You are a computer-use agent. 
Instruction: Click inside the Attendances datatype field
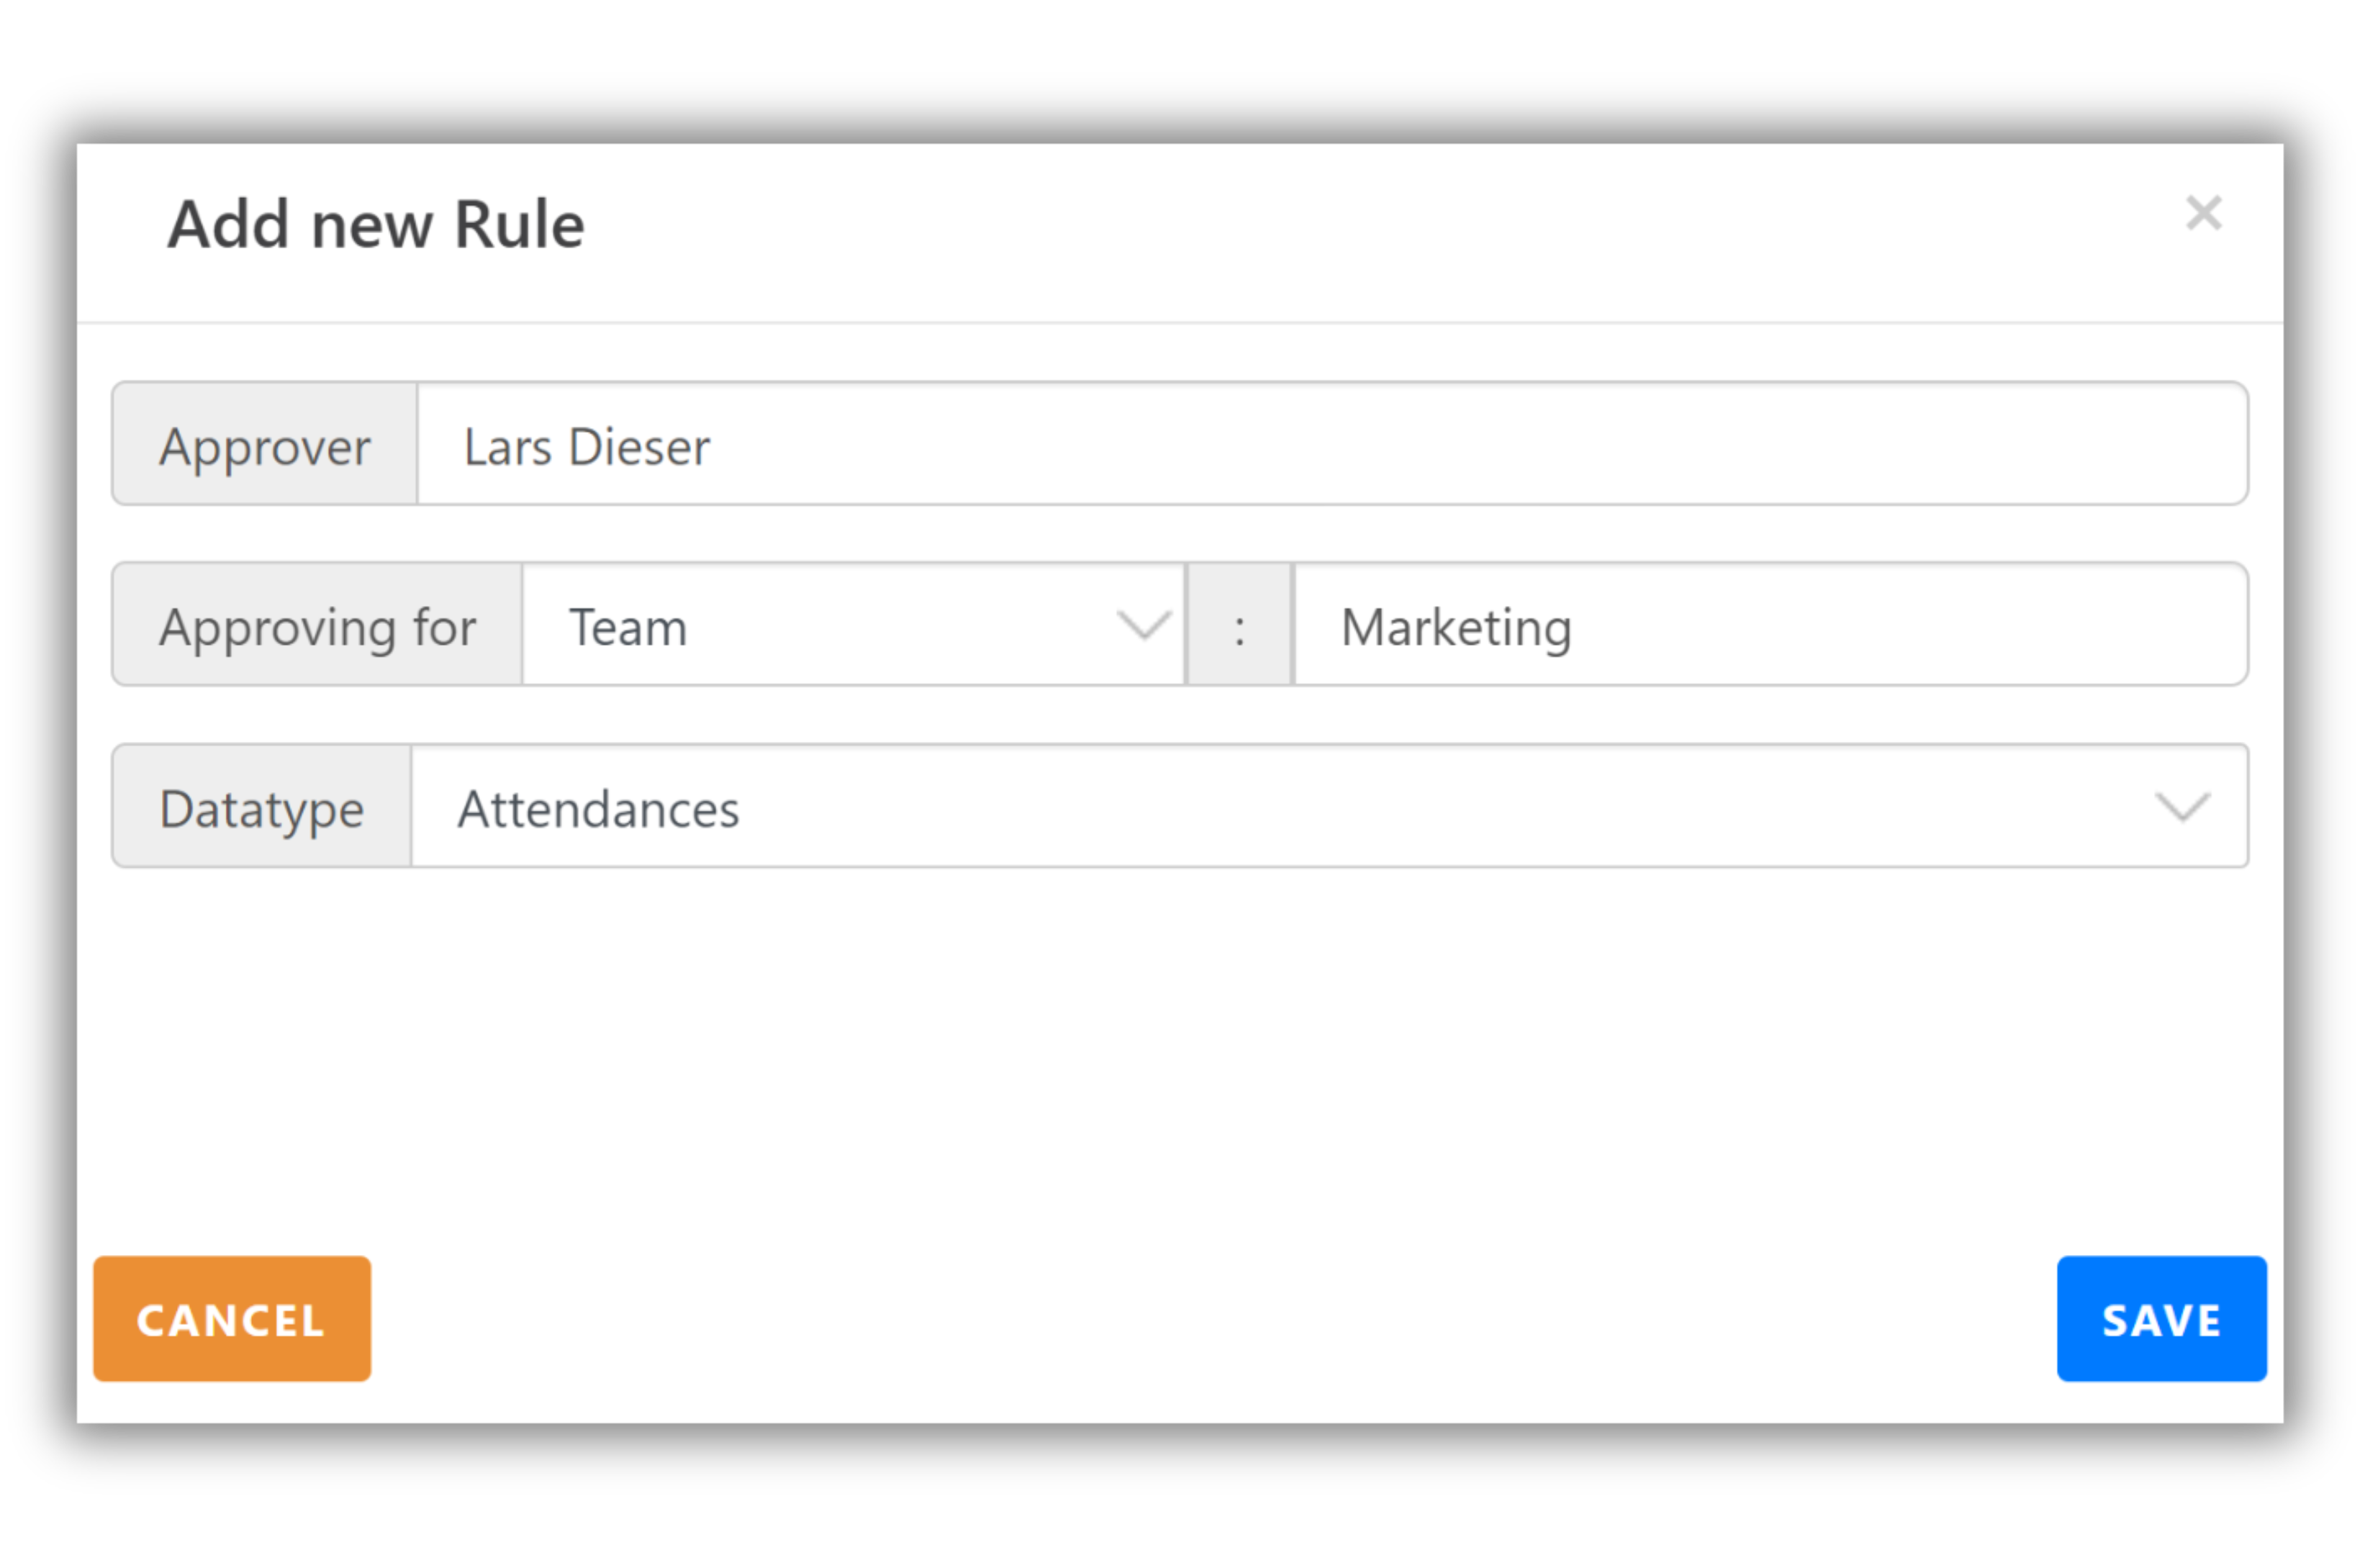tap(1200, 808)
